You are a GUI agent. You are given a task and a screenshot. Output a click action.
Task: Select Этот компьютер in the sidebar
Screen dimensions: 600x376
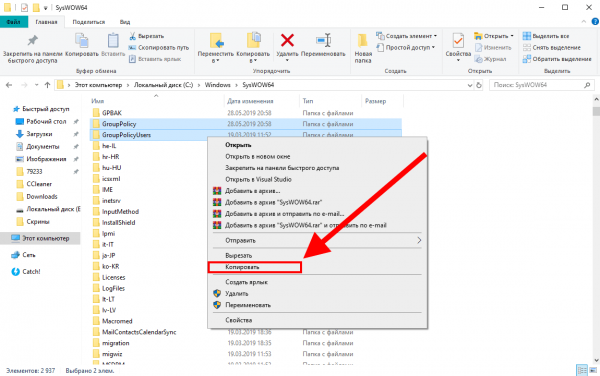[40, 238]
